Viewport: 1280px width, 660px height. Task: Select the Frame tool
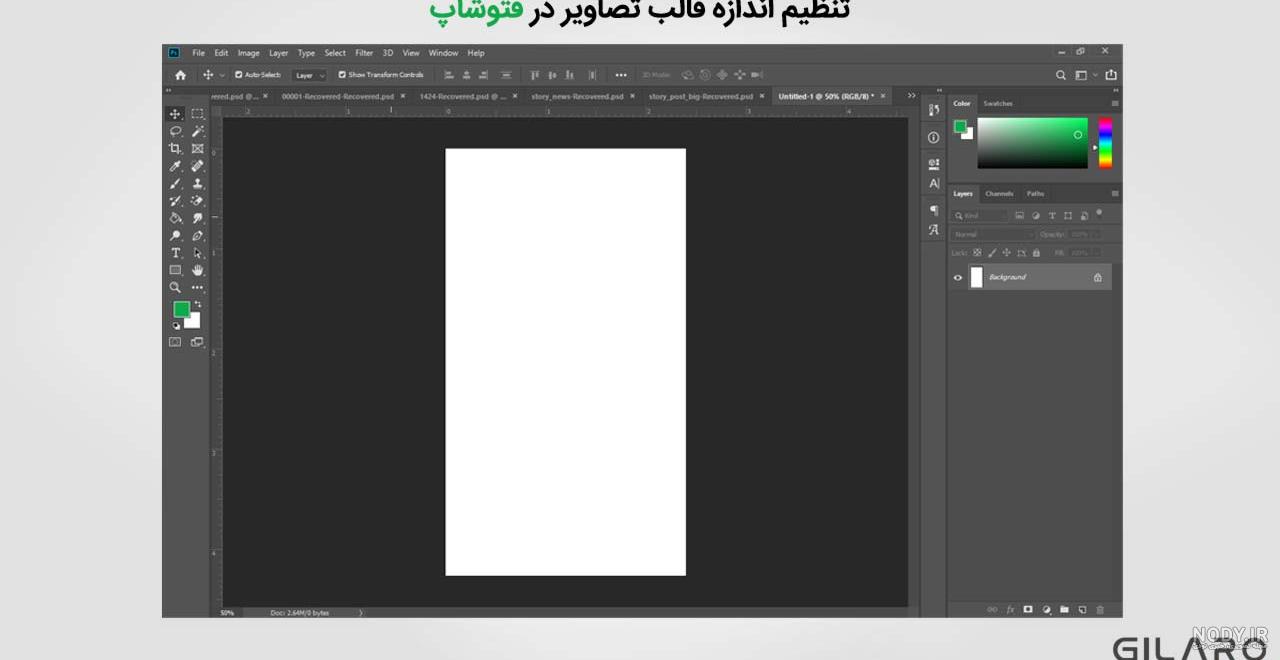(197, 148)
